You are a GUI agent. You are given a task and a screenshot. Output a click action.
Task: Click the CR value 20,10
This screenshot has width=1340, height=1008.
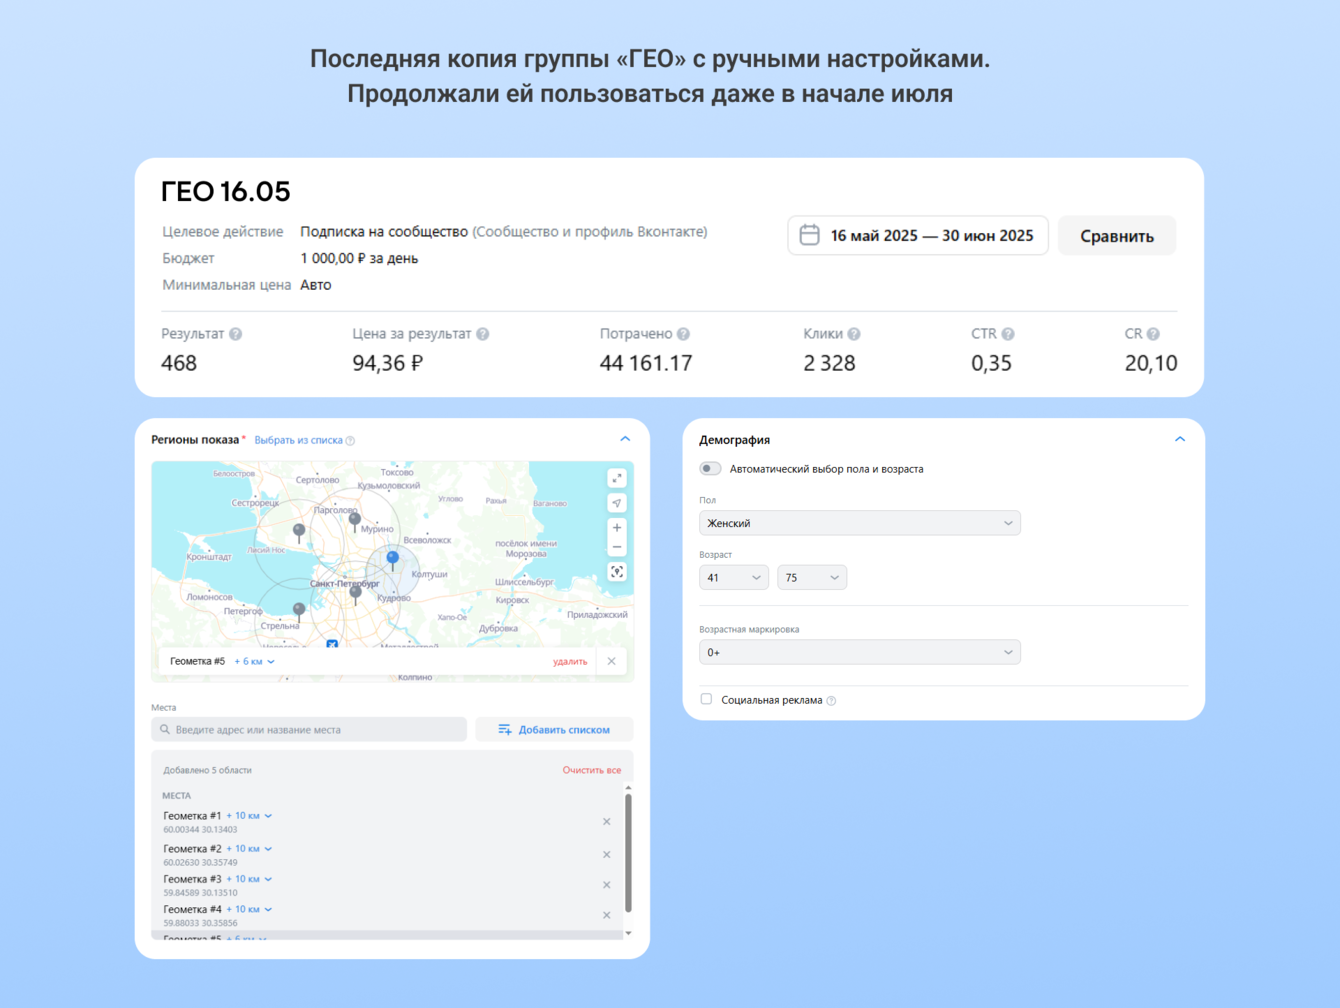(1151, 363)
